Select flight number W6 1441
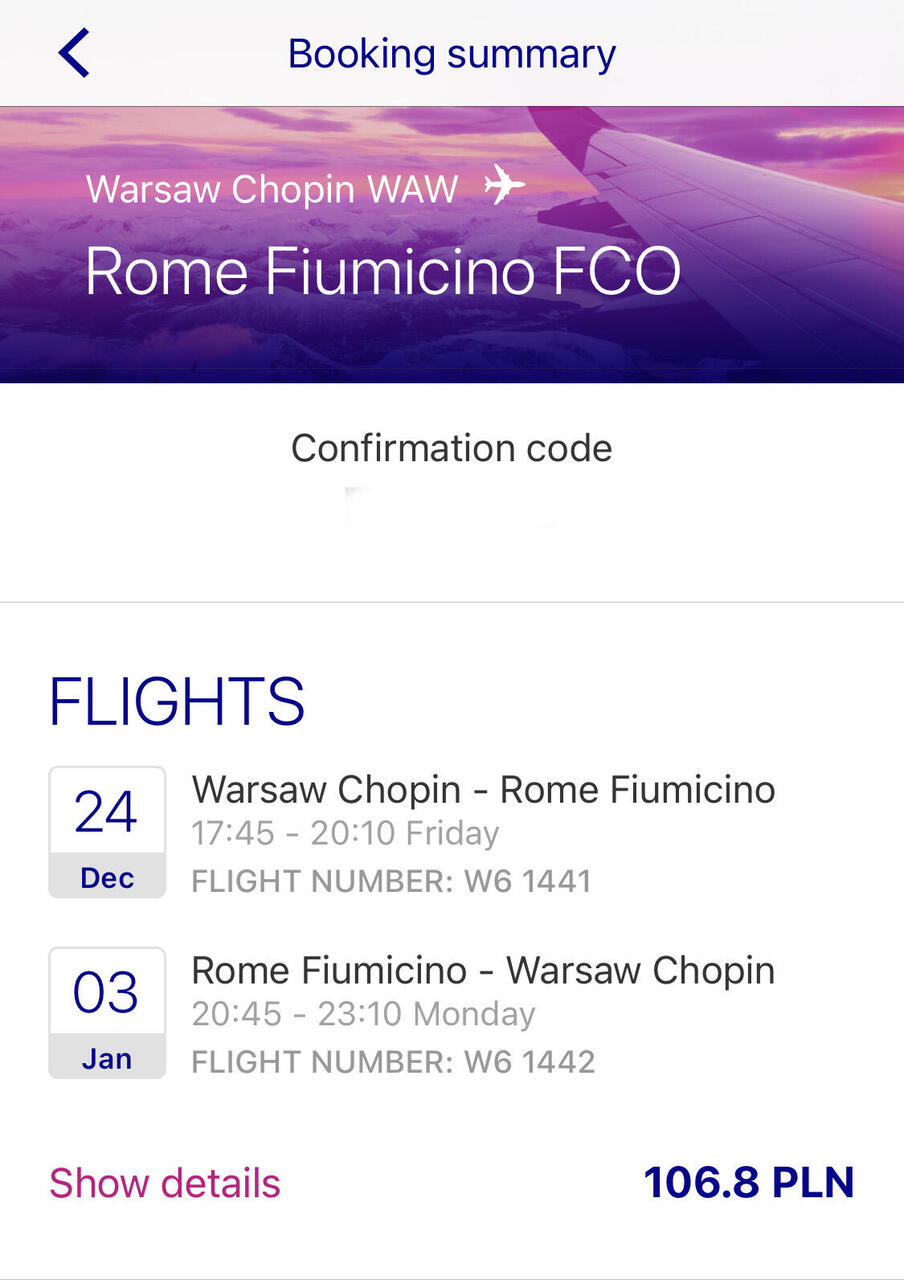This screenshot has height=1280, width=904. [x=391, y=881]
